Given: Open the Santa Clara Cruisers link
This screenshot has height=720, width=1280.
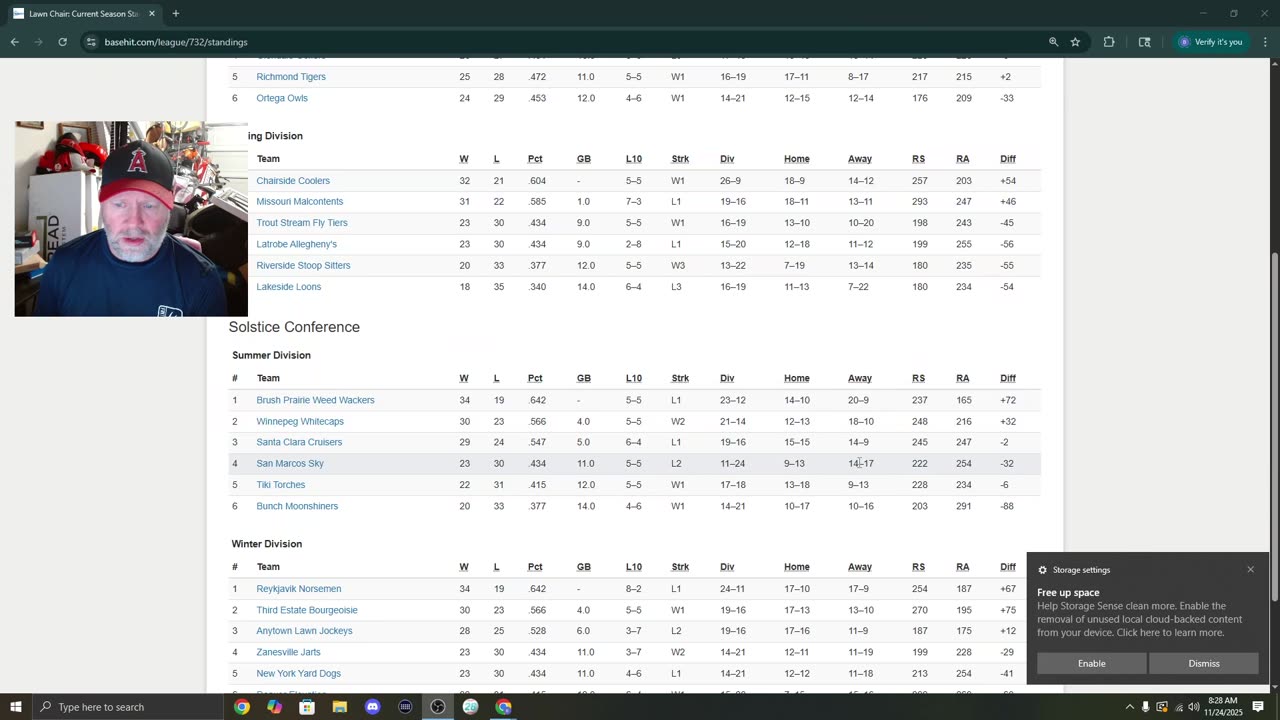Looking at the screenshot, I should pos(299,442).
